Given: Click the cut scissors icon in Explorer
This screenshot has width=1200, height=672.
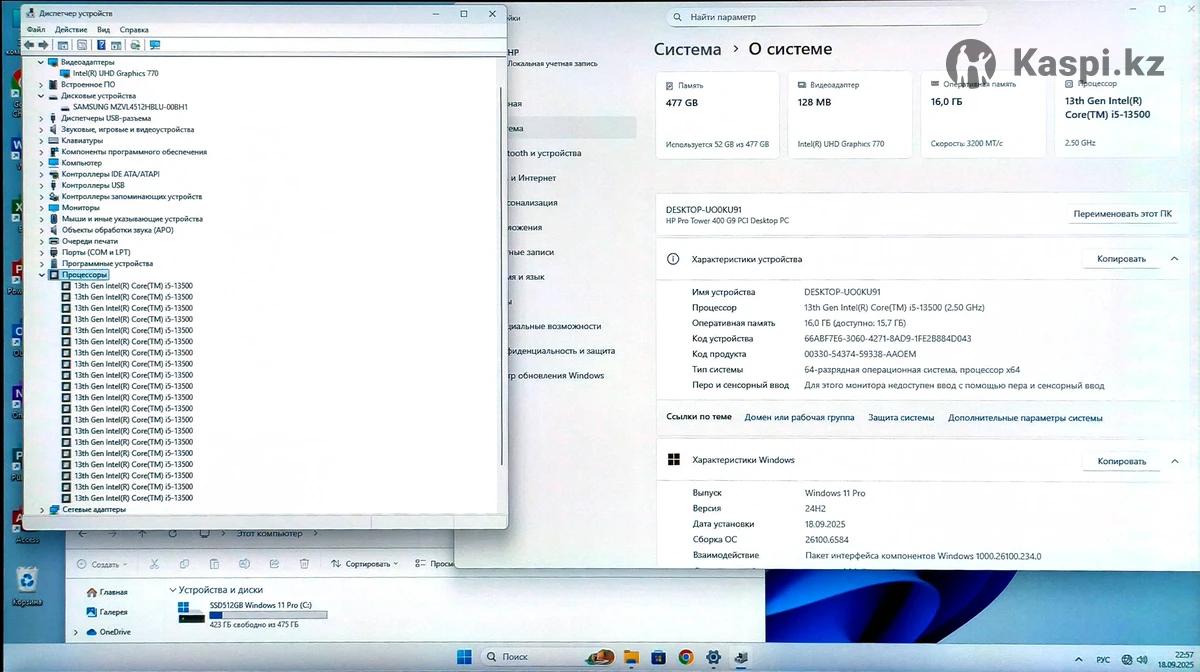Looking at the screenshot, I should point(154,564).
